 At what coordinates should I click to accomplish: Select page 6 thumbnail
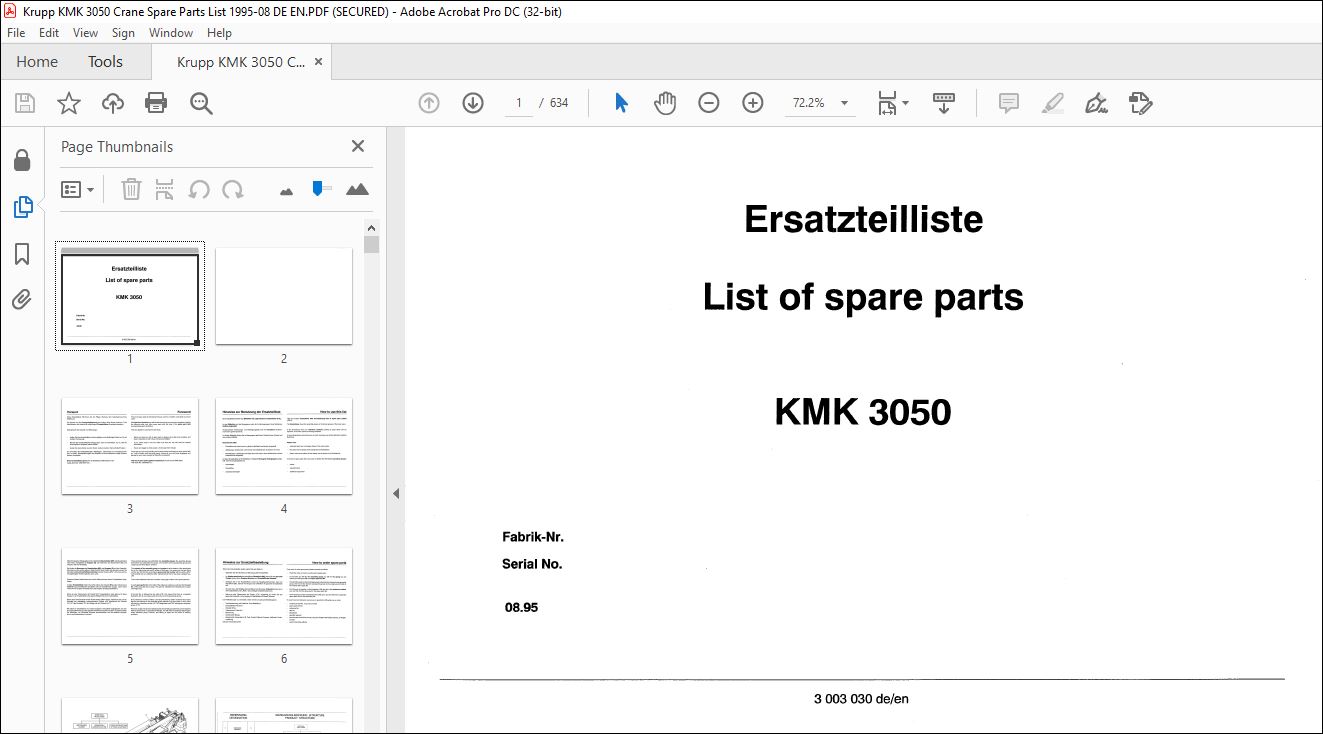284,596
